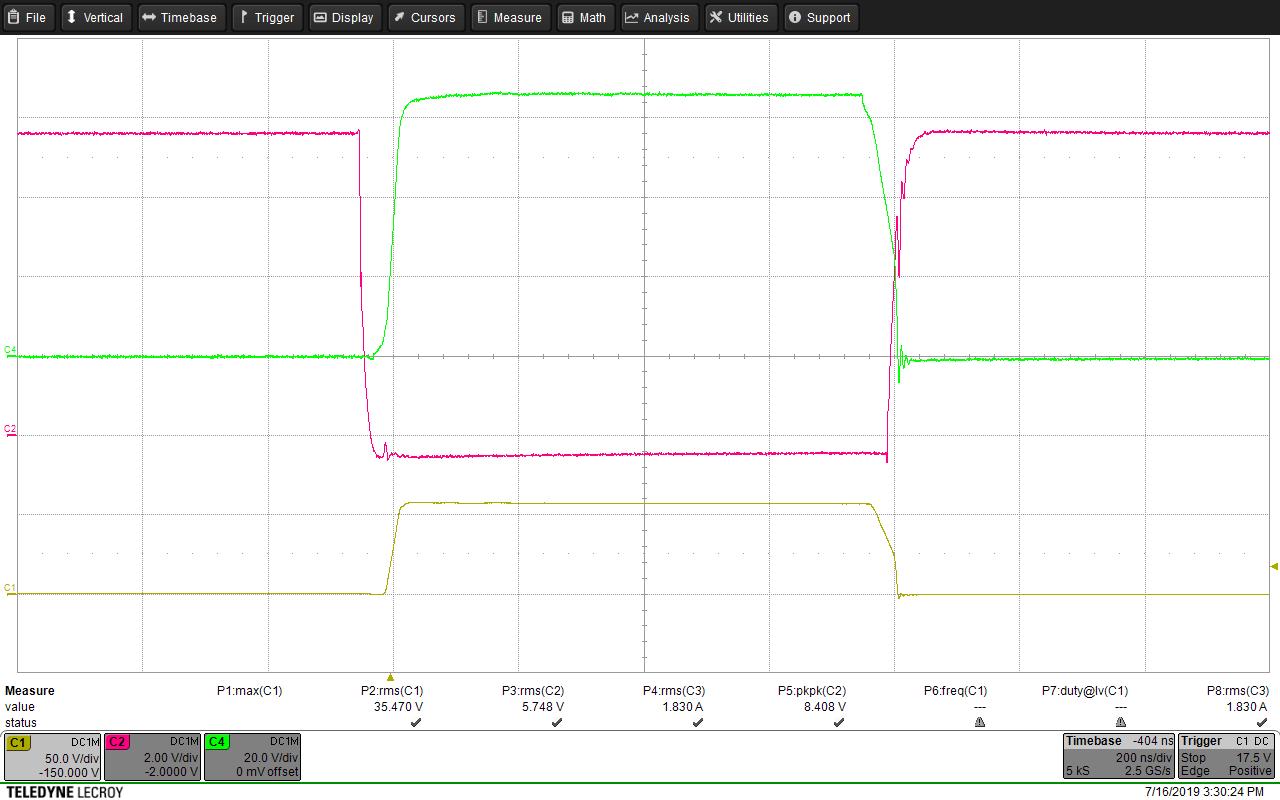Select measurement P5:pkpk(C2)

tap(812, 691)
